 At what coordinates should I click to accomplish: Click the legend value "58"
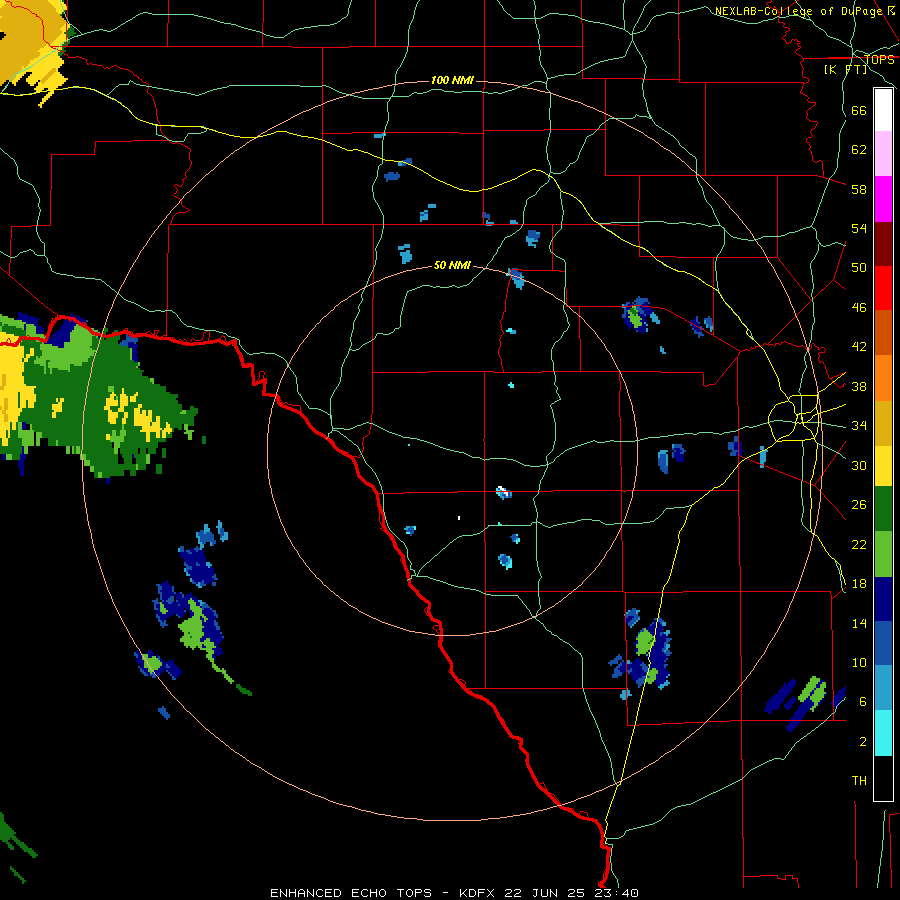[859, 189]
